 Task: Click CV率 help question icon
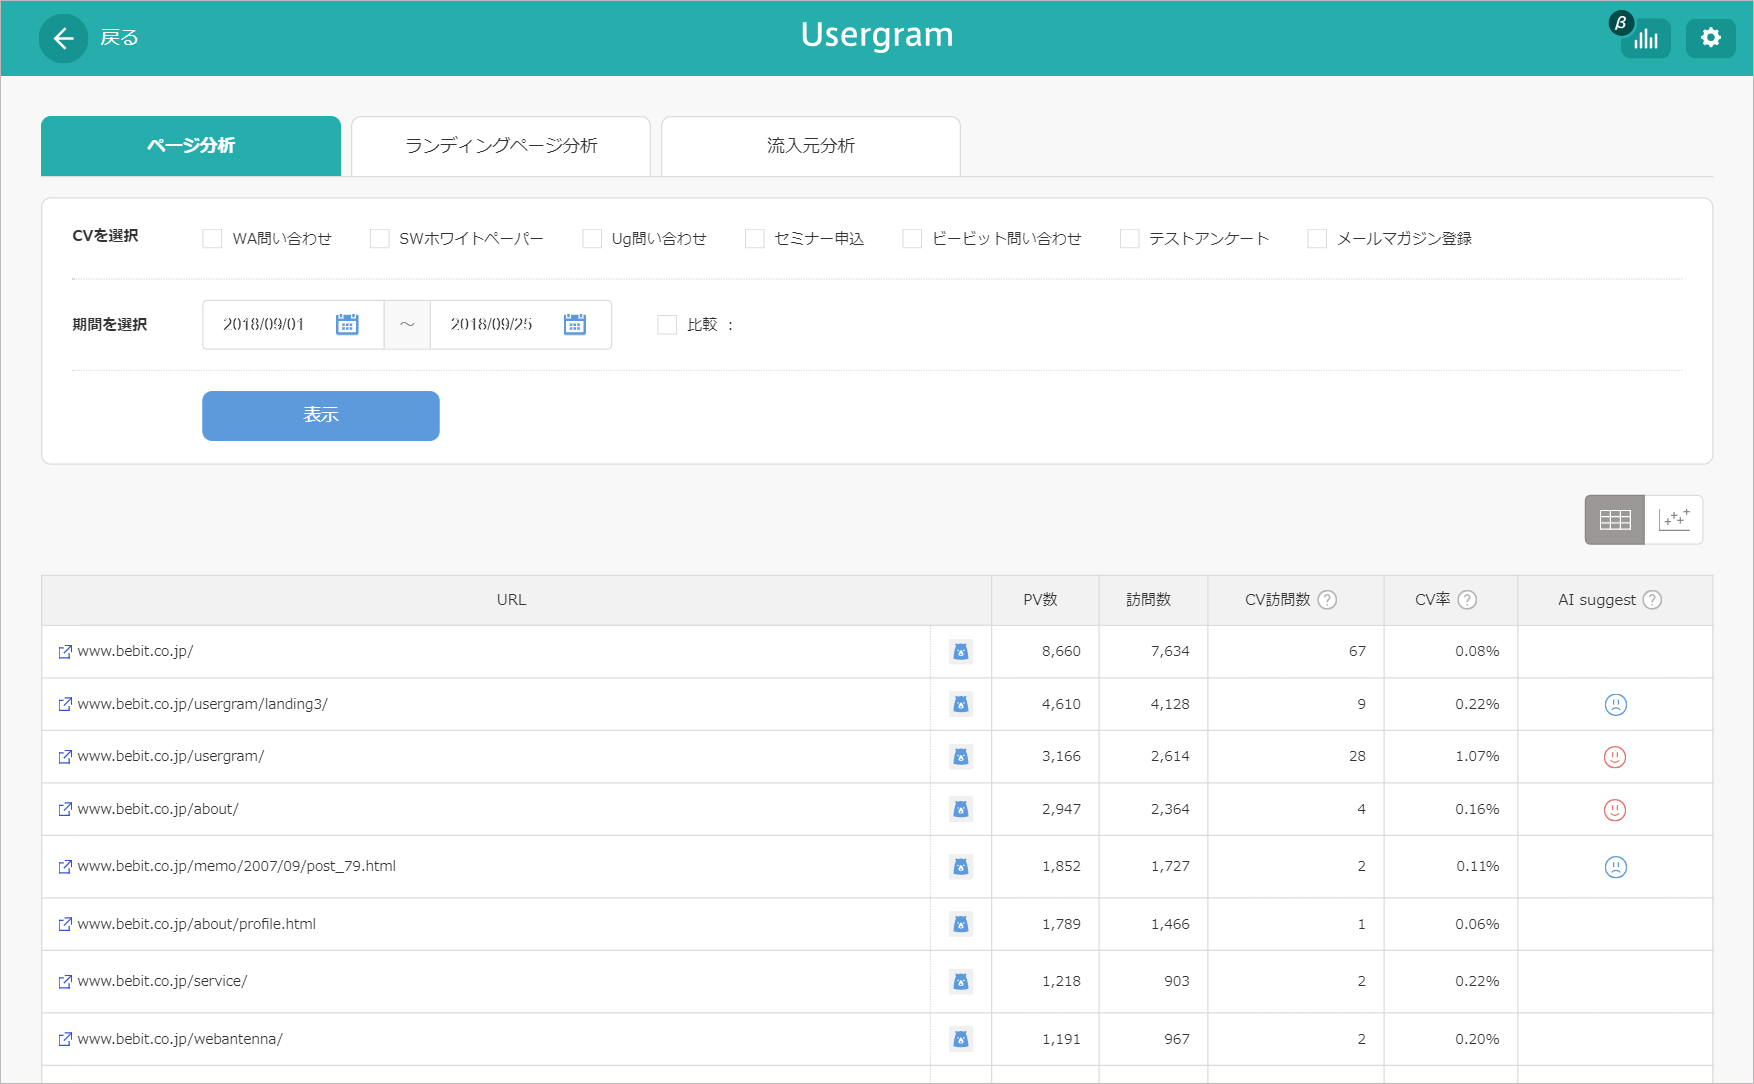[x=1467, y=600]
